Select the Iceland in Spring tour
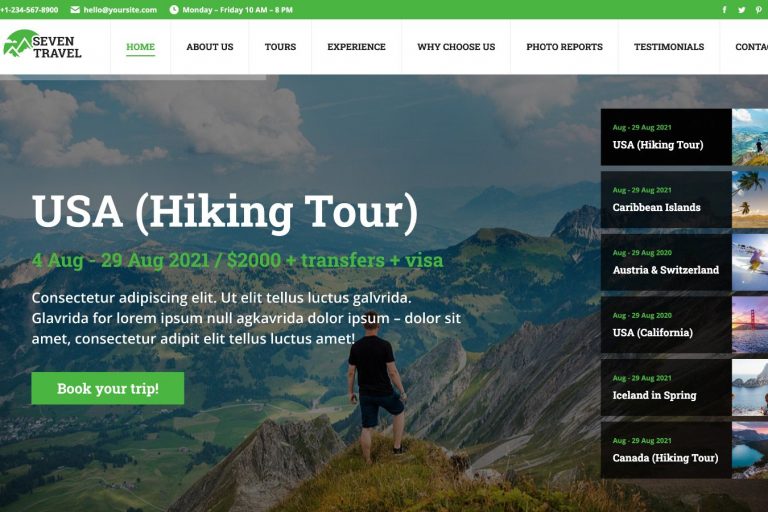Image resolution: width=768 pixels, height=512 pixels. [x=684, y=388]
